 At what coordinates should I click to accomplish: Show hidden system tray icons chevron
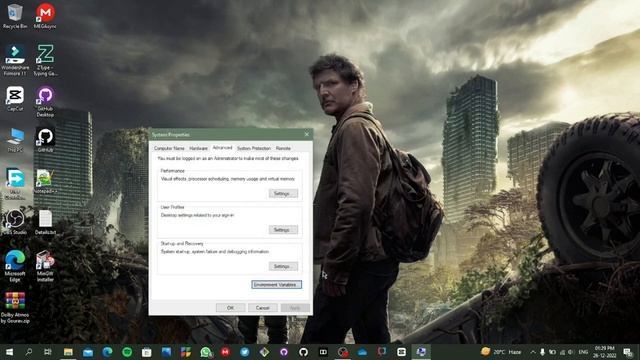point(533,352)
